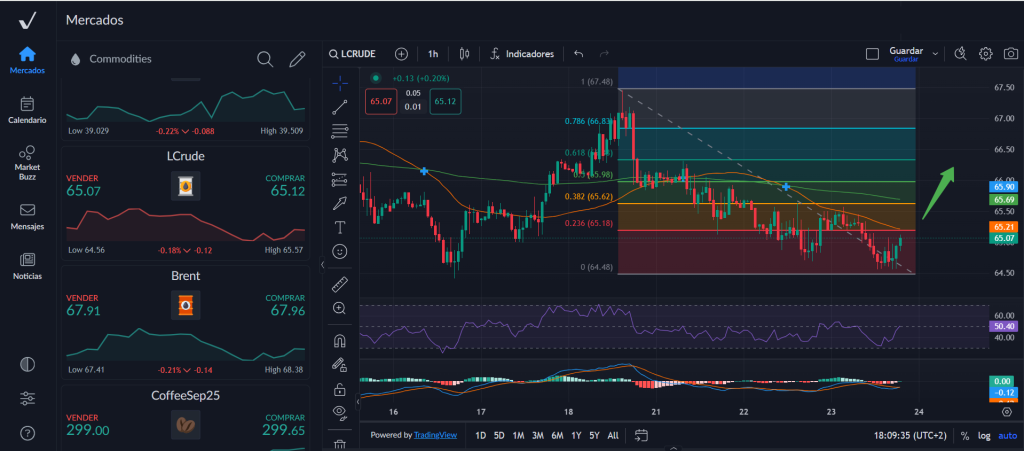Click the CoffeeSep25 VENDER price 299.00
Viewport: 1024px width, 451px height.
[x=88, y=431]
